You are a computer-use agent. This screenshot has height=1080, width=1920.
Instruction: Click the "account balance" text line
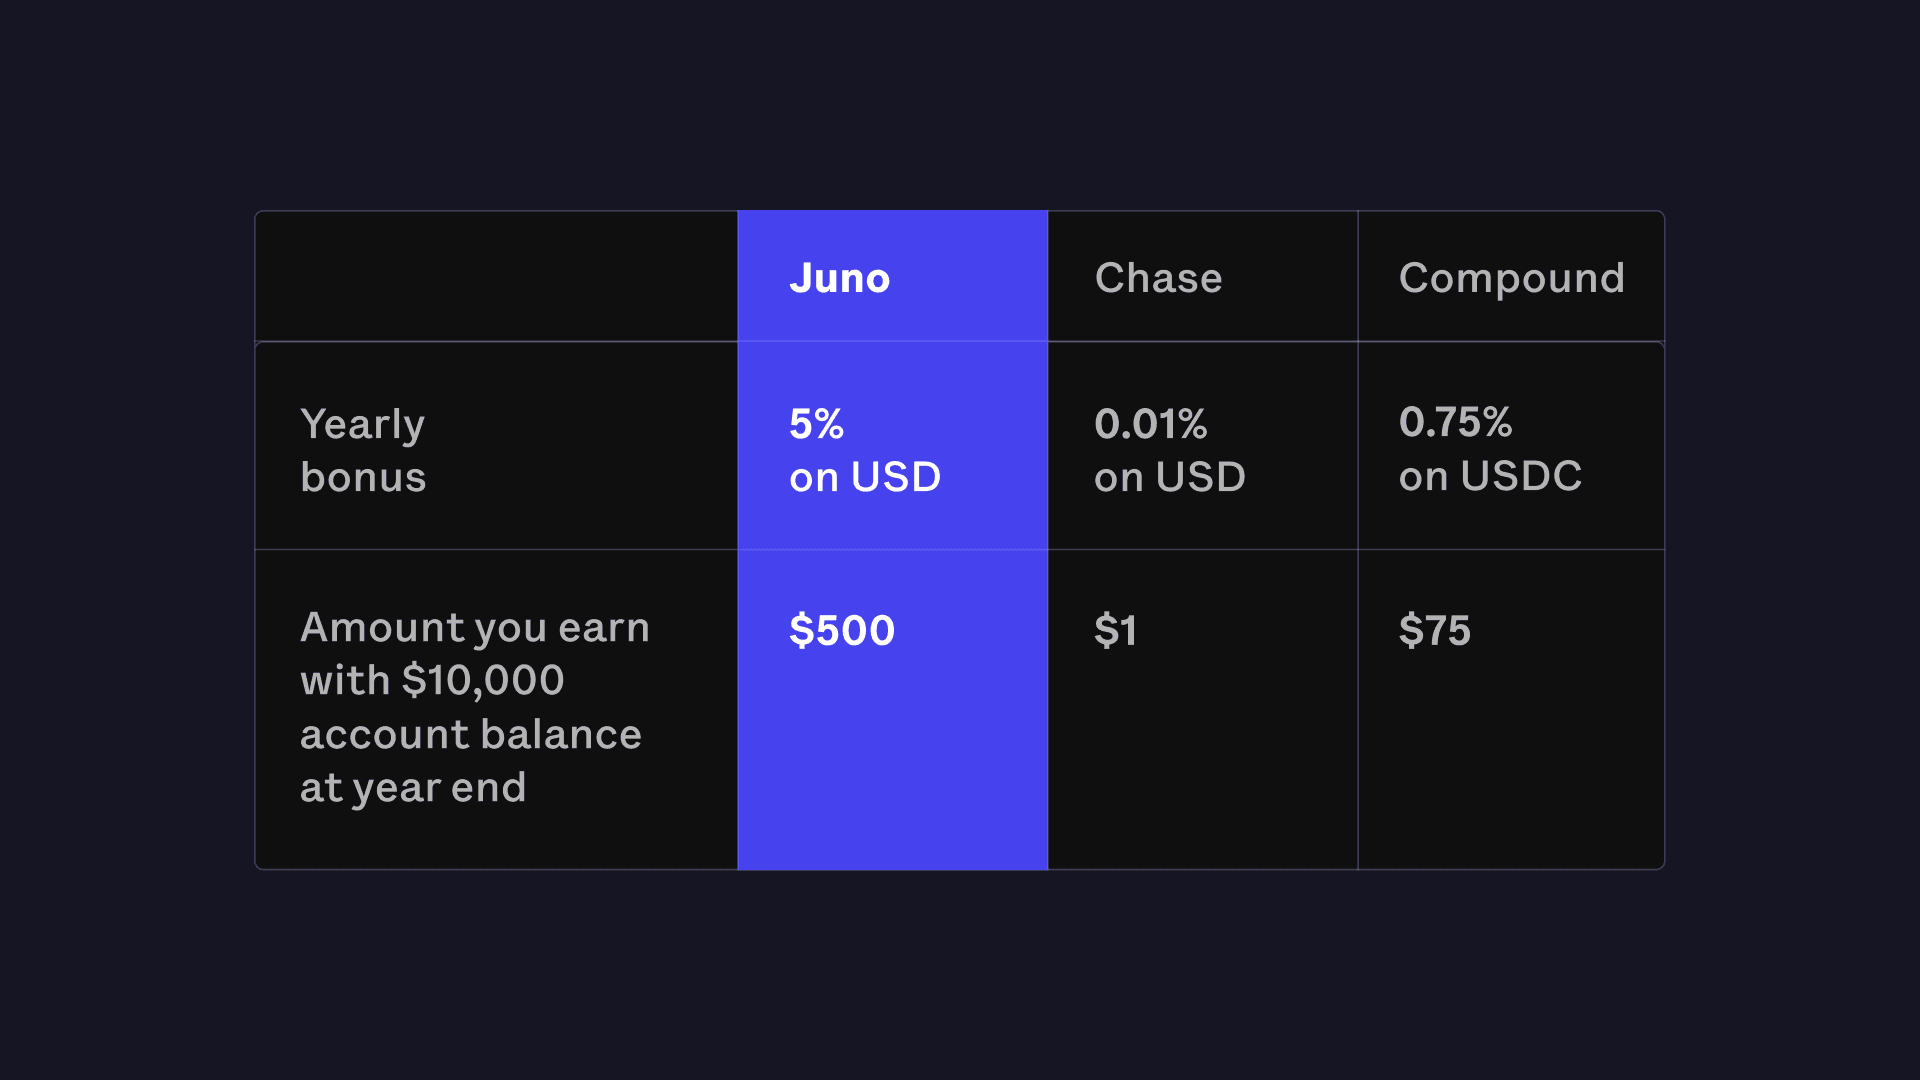click(470, 735)
